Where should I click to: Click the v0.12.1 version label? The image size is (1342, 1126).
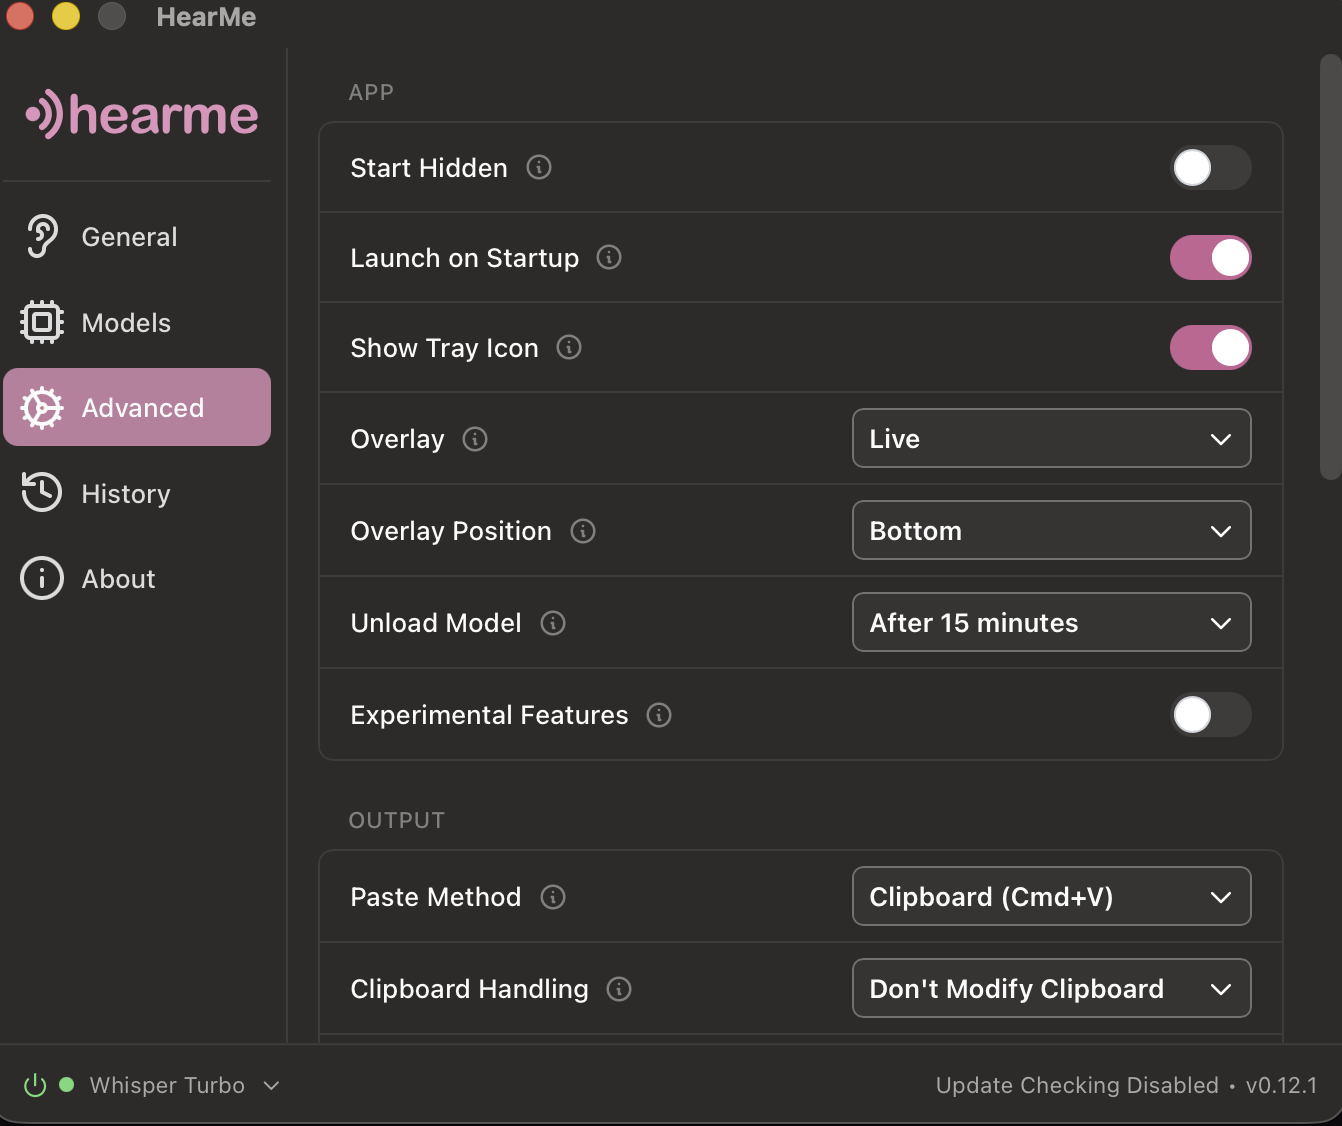(x=1281, y=1085)
